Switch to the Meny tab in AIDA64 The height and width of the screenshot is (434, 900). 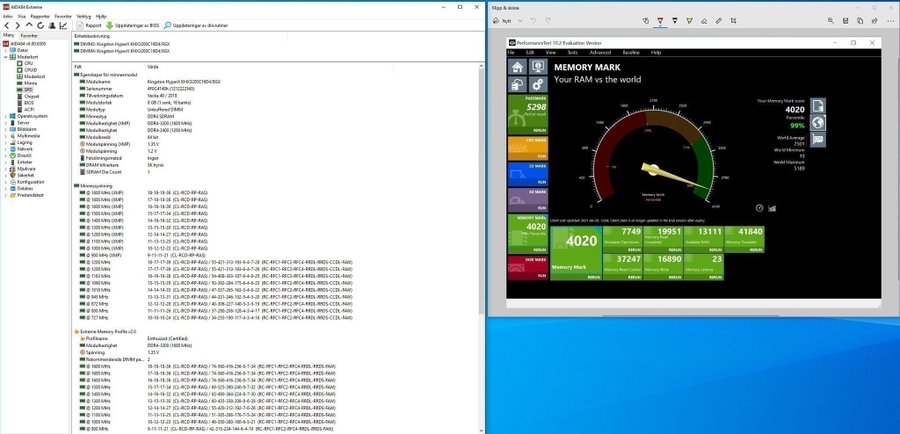tap(9, 35)
